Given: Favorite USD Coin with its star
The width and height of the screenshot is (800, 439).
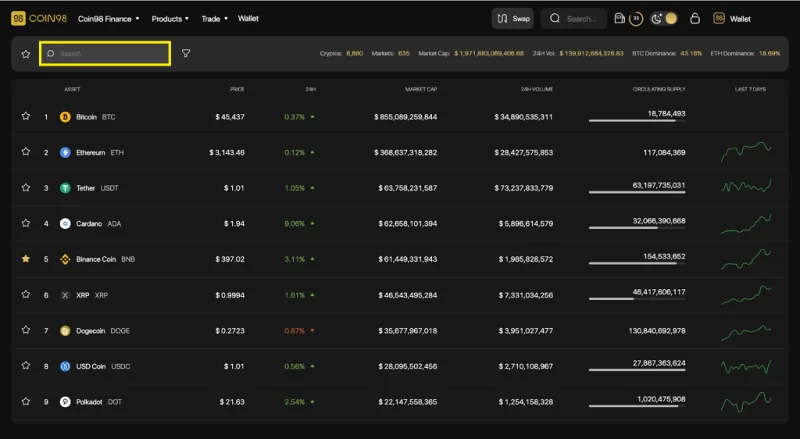Looking at the screenshot, I should 26,365.
